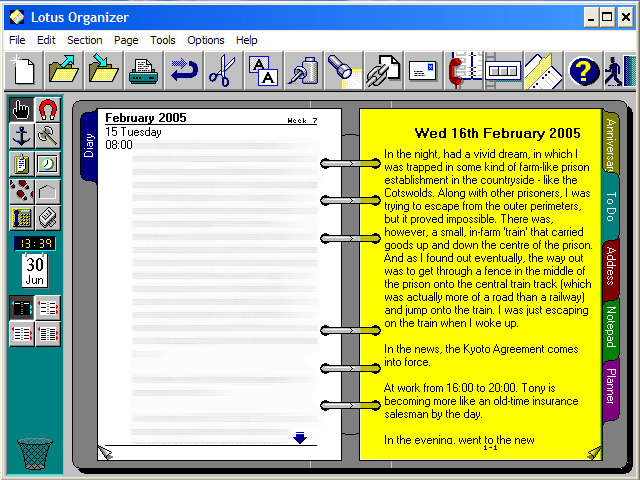The height and width of the screenshot is (480, 640).
Task: Click the red telephone dial icon
Action: click(464, 71)
